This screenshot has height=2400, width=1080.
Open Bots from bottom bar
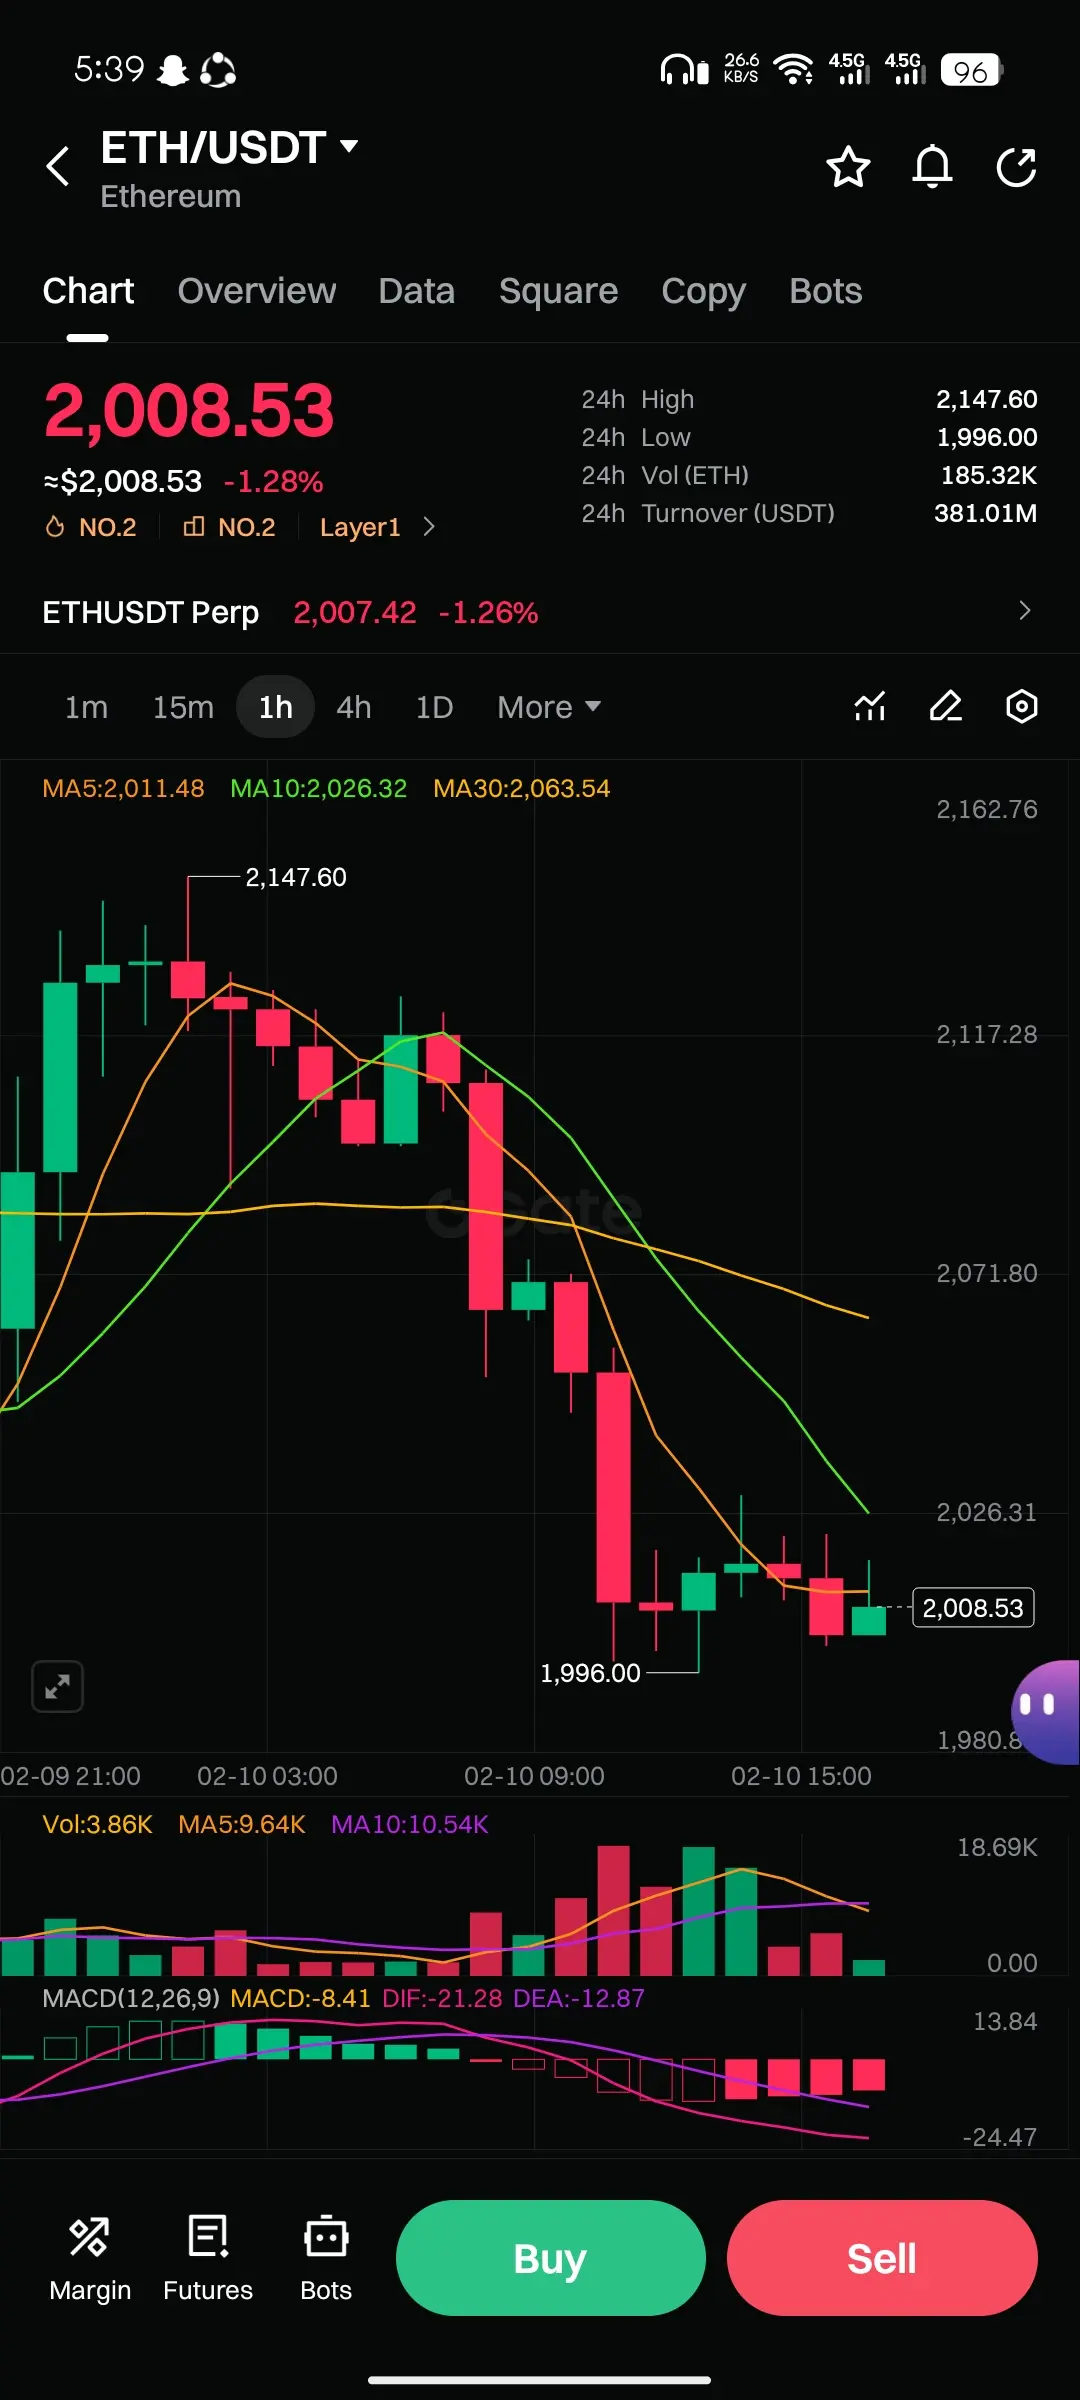[326, 2260]
